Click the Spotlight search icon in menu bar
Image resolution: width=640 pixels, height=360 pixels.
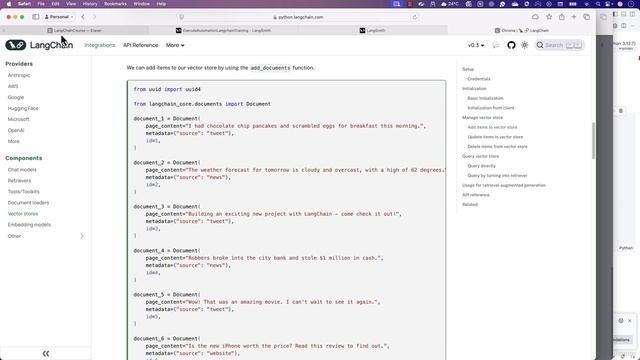tap(598, 4)
